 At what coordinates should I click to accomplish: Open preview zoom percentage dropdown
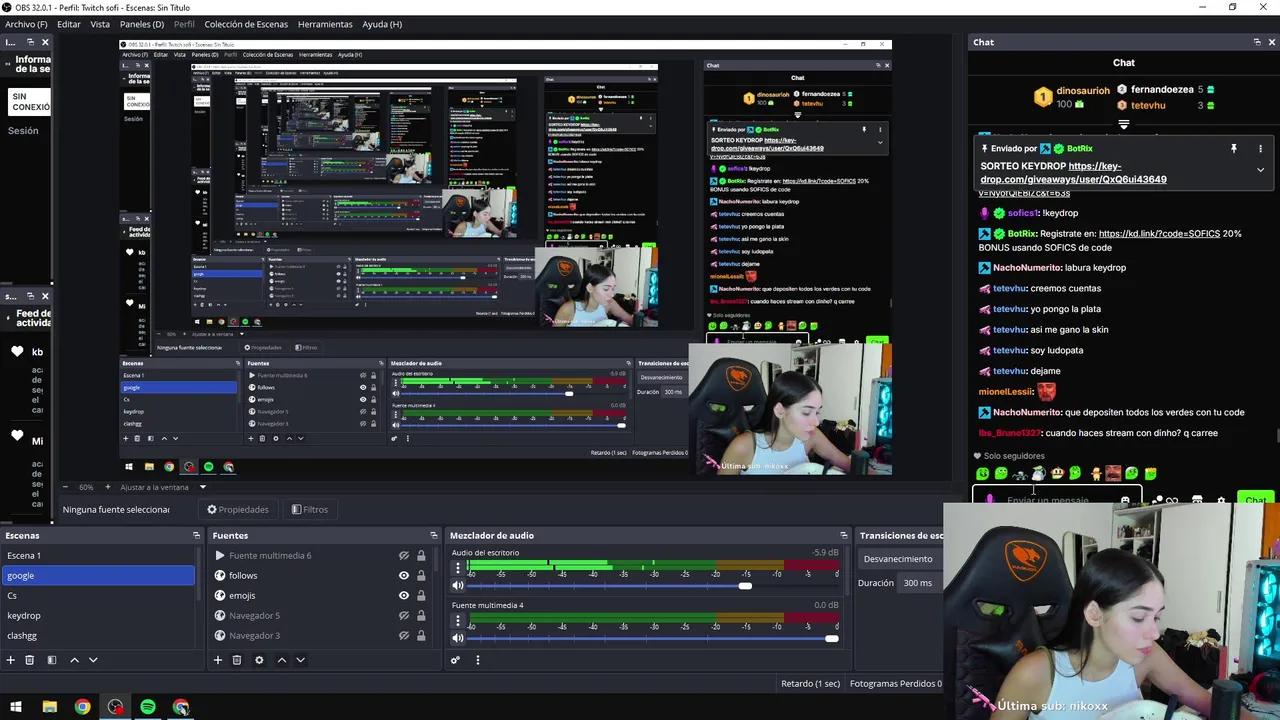(87, 487)
